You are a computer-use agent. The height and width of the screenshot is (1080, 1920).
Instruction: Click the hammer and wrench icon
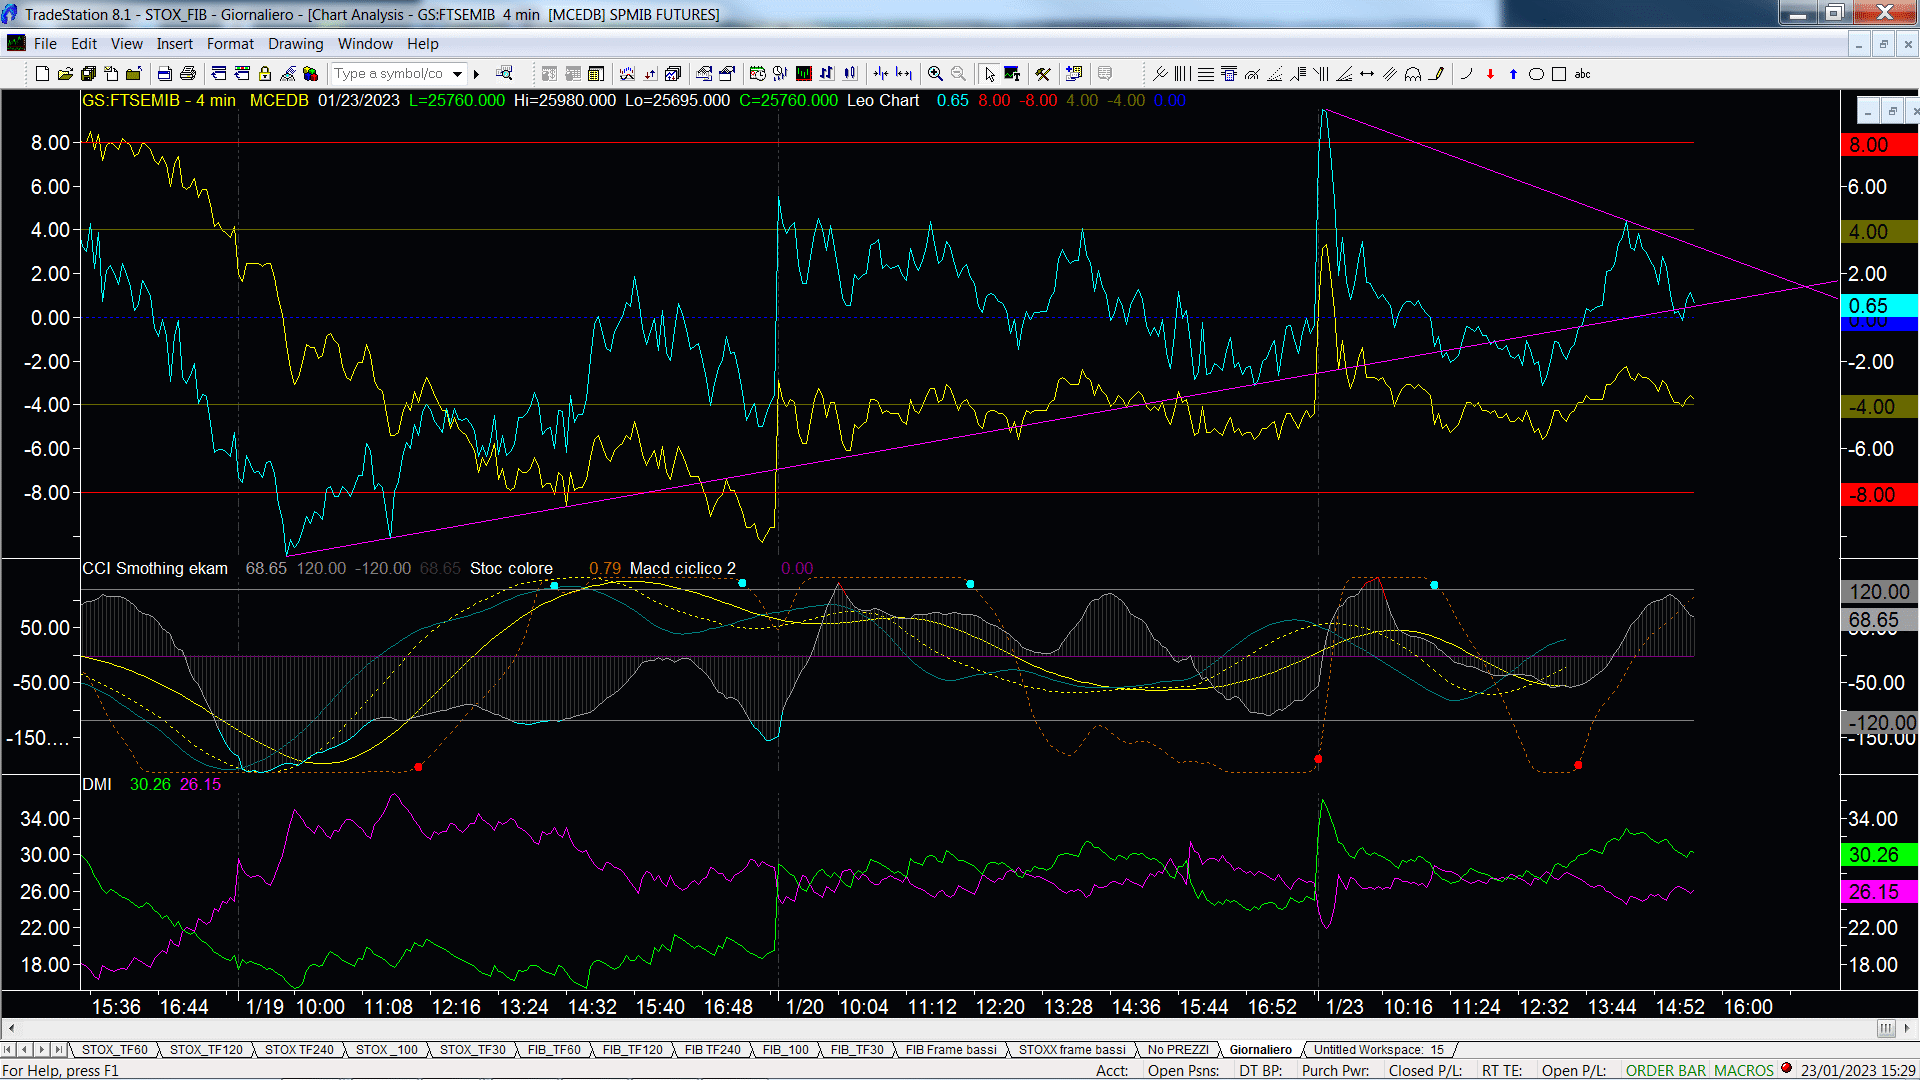pyautogui.click(x=1043, y=74)
